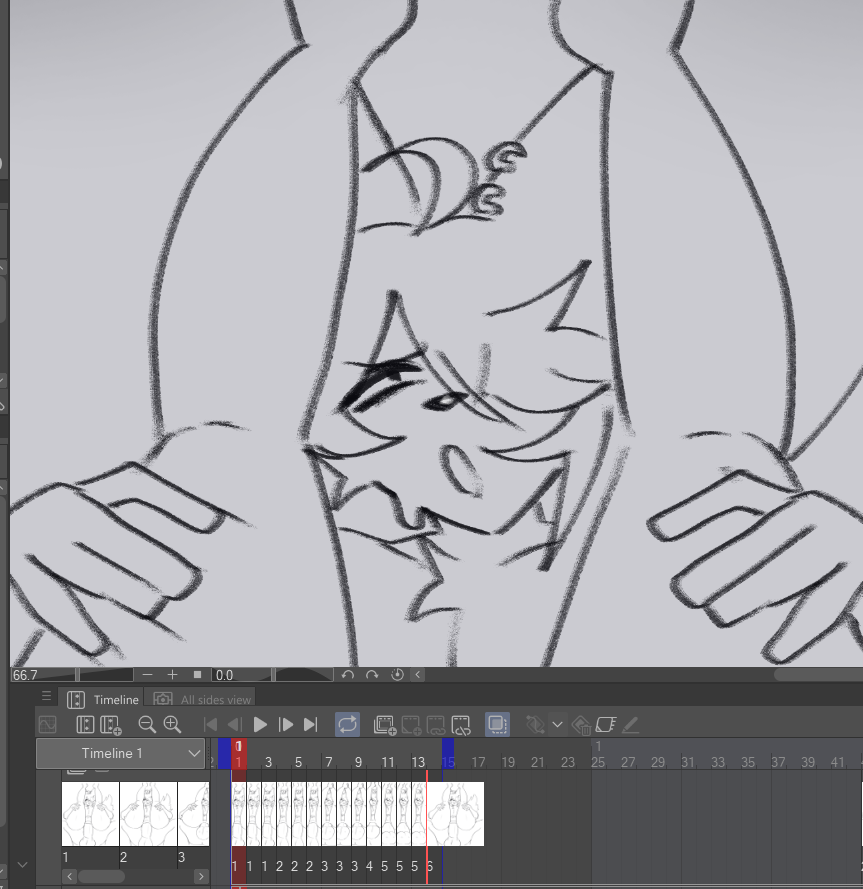This screenshot has height=889, width=863.
Task: Select cel thumbnail labeled 1 in layer list
Action: 90,814
